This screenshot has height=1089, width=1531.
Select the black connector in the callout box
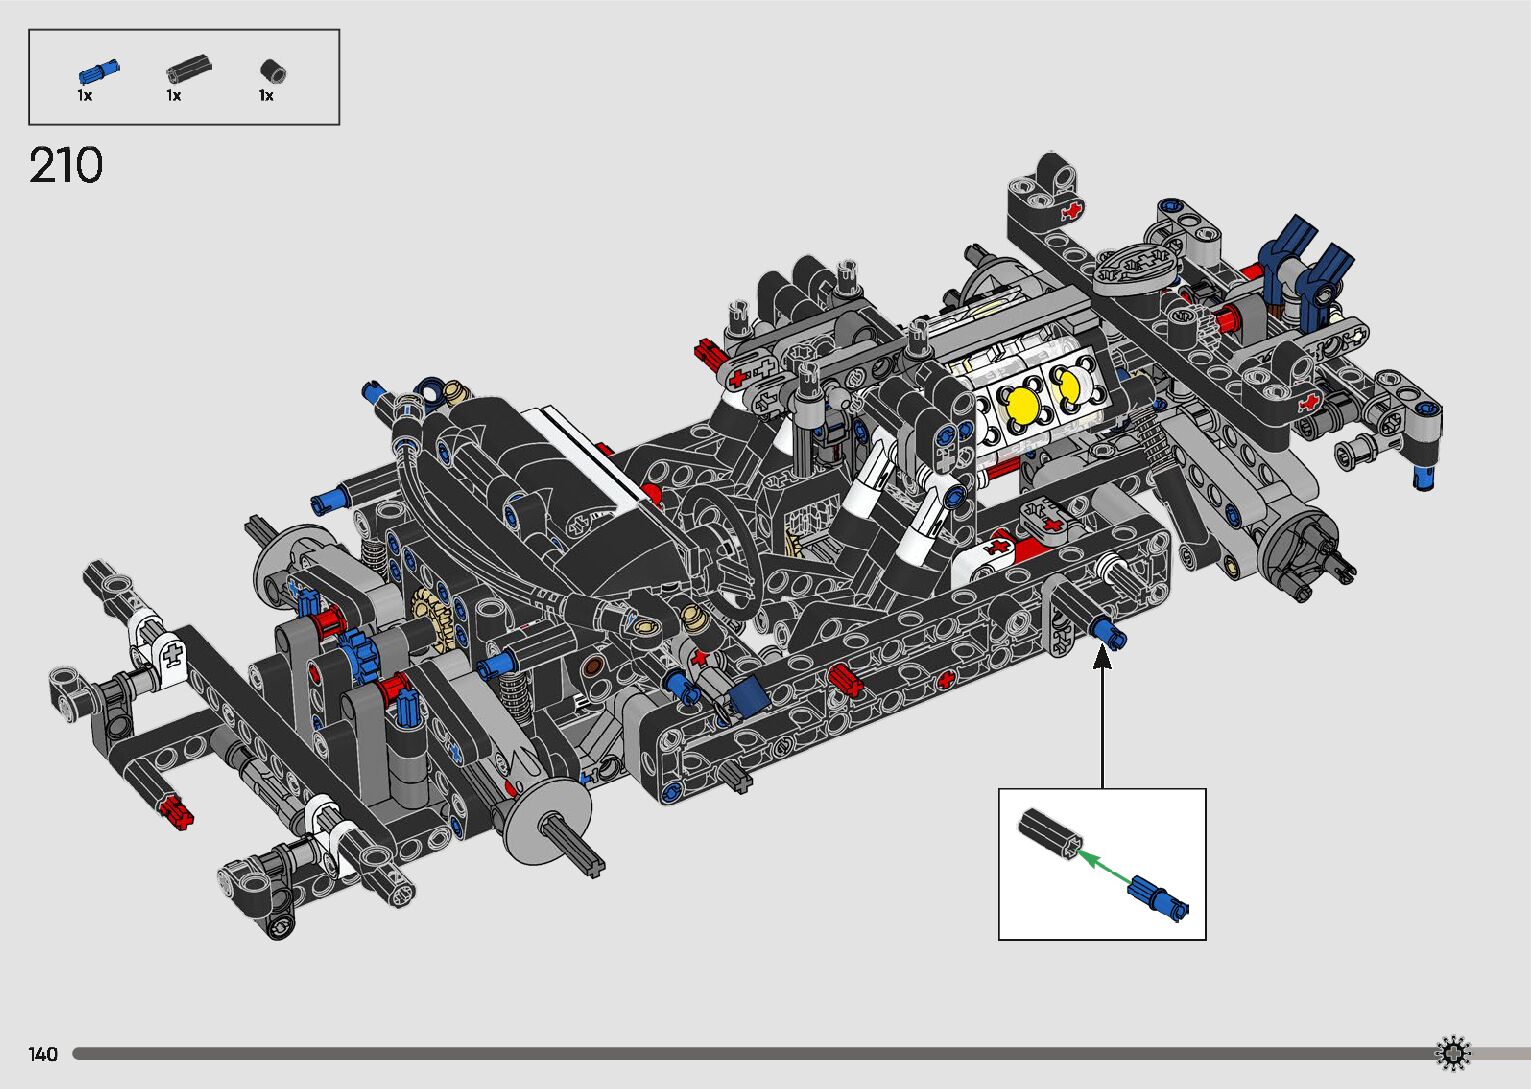[x=1049, y=834]
